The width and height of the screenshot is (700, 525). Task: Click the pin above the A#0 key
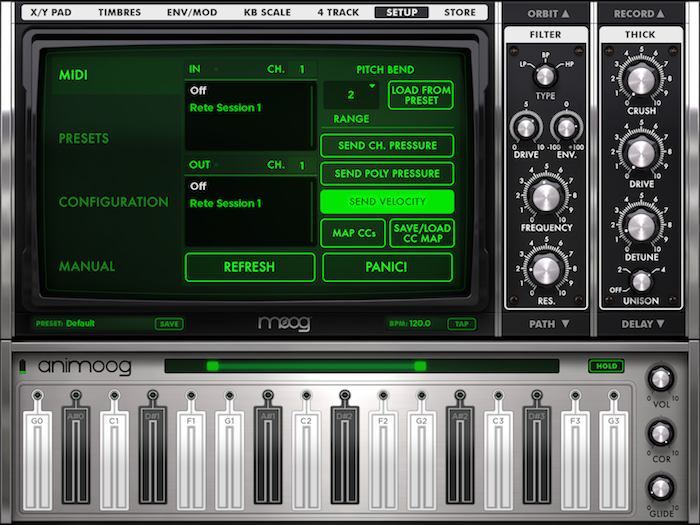point(76,395)
